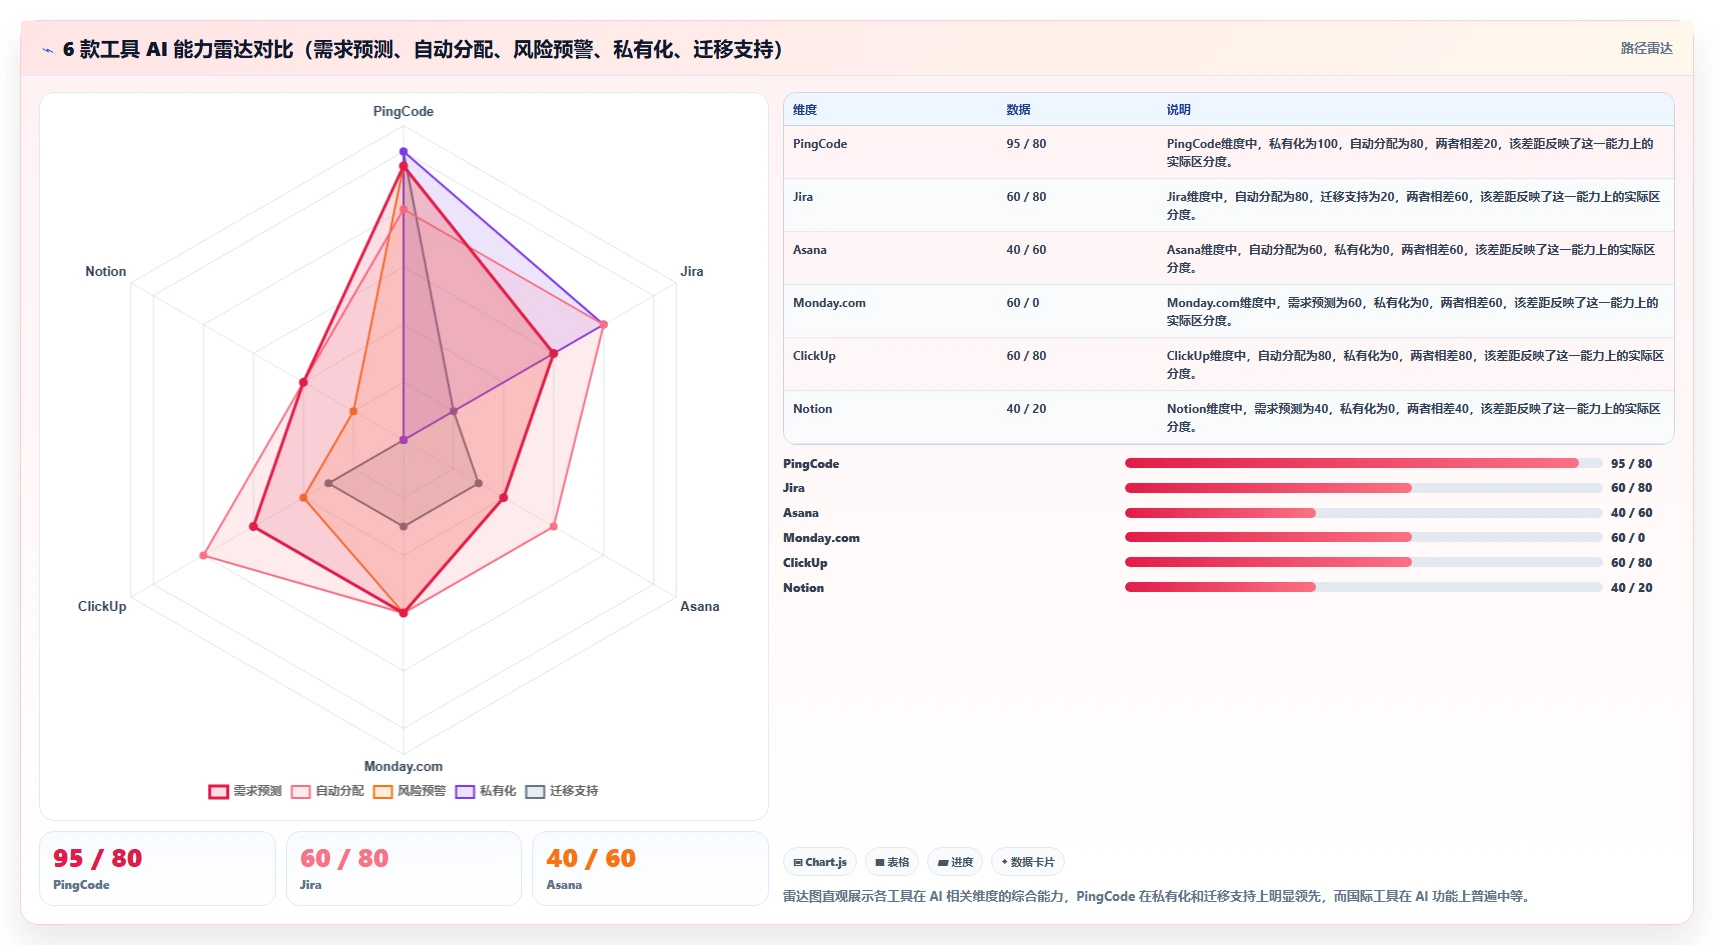Screen dimensions: 1714x945
Task: Click the PingCode progress bar
Action: [x=1364, y=463]
